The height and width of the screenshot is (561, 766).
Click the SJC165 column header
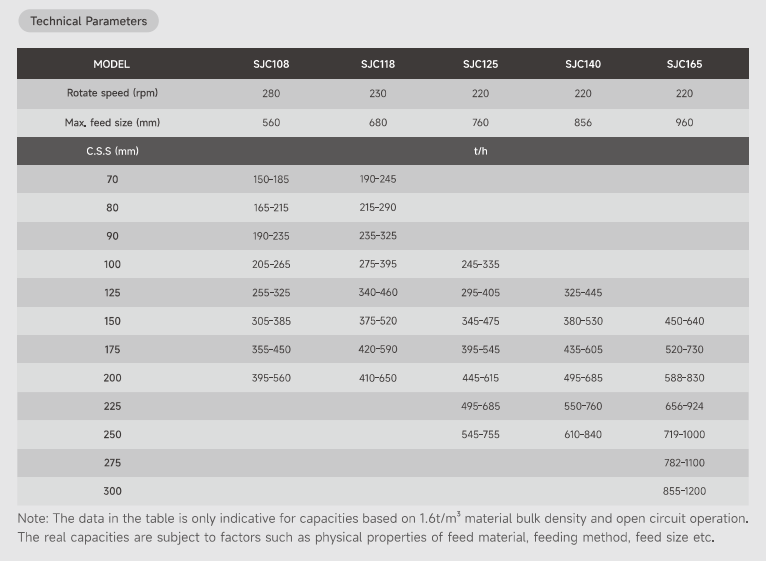click(x=684, y=64)
